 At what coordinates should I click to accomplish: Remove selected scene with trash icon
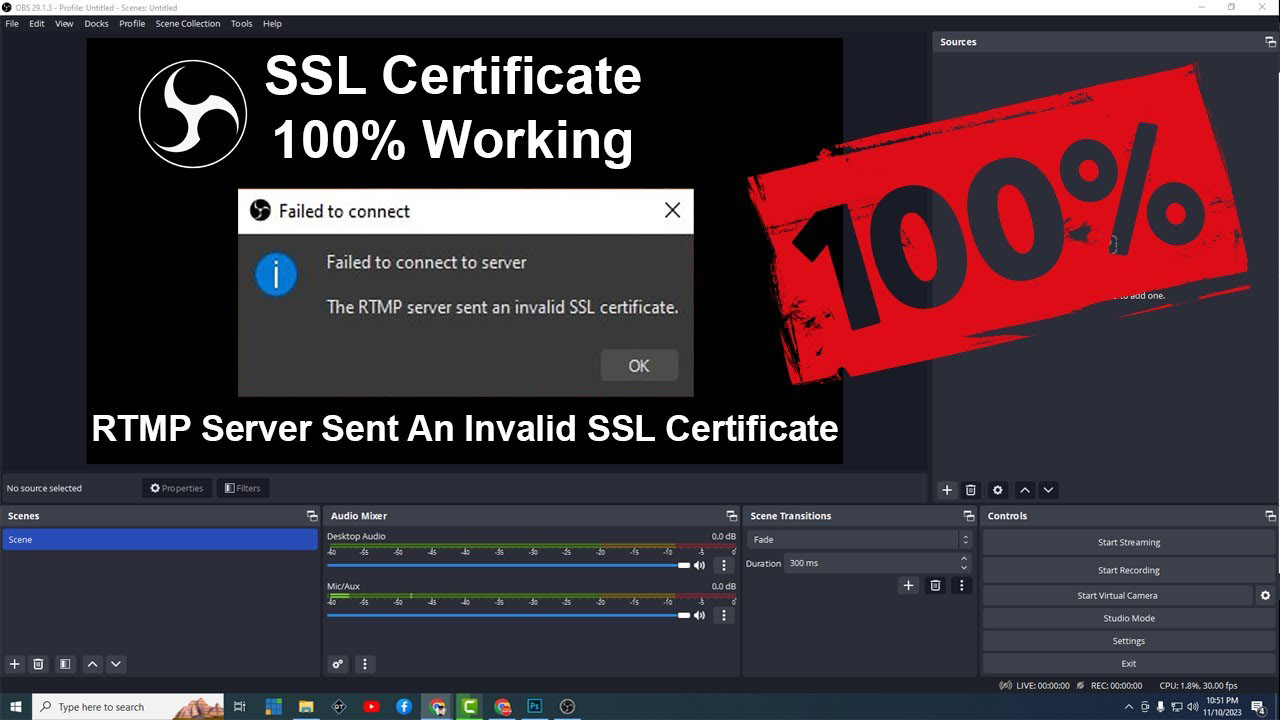pos(38,664)
